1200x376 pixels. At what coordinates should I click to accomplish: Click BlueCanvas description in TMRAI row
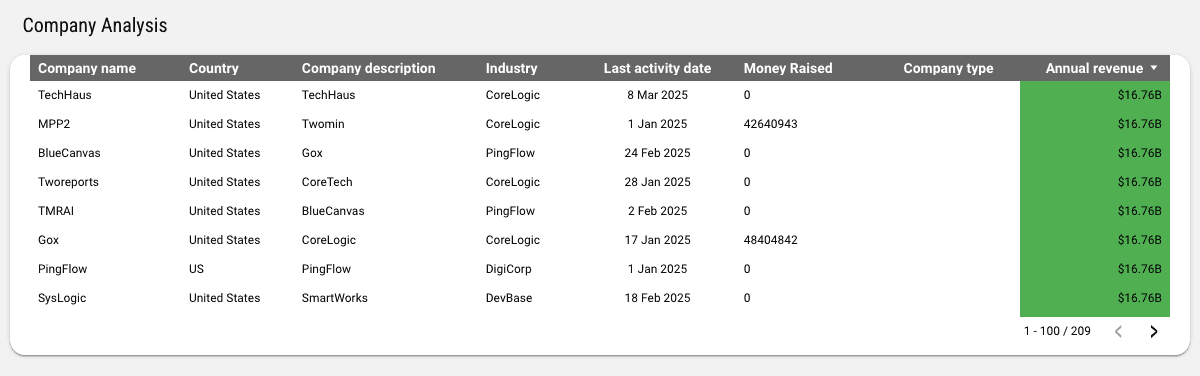333,211
